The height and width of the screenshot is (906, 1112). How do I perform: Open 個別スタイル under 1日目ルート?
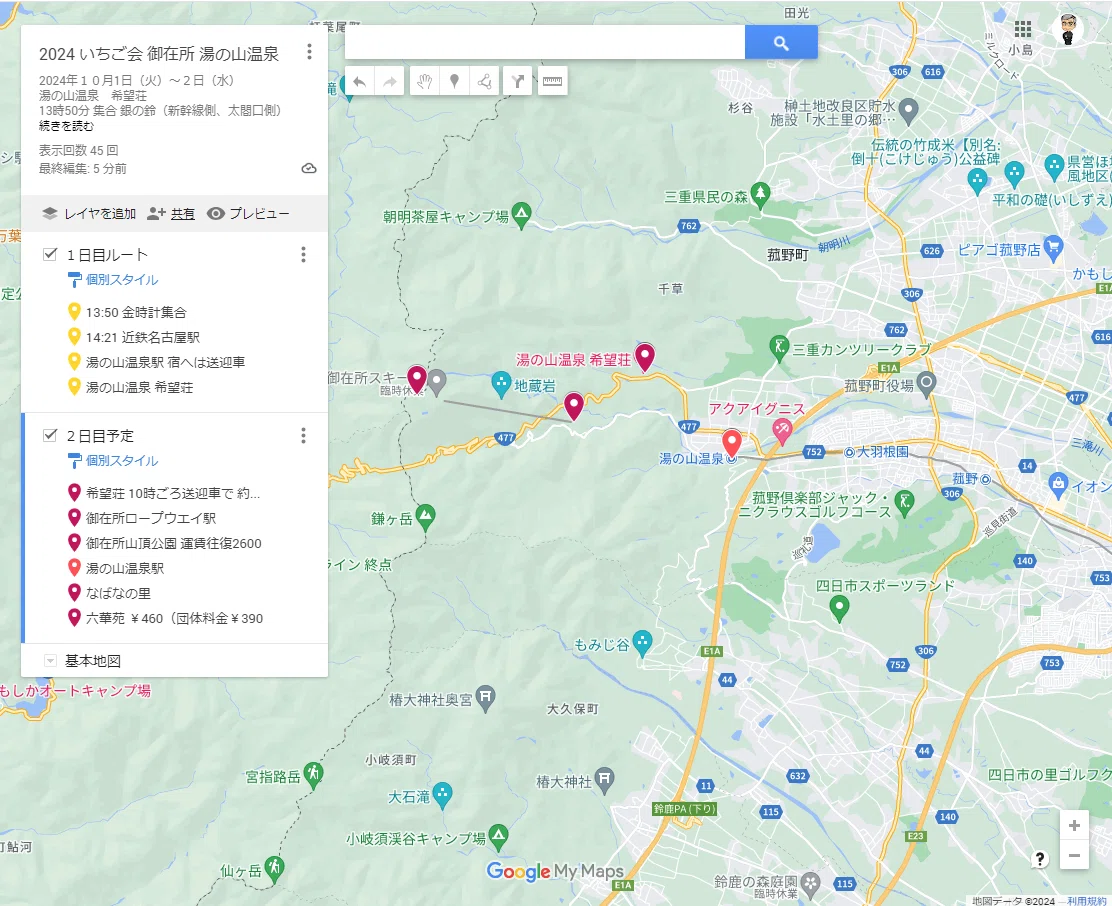click(121, 280)
